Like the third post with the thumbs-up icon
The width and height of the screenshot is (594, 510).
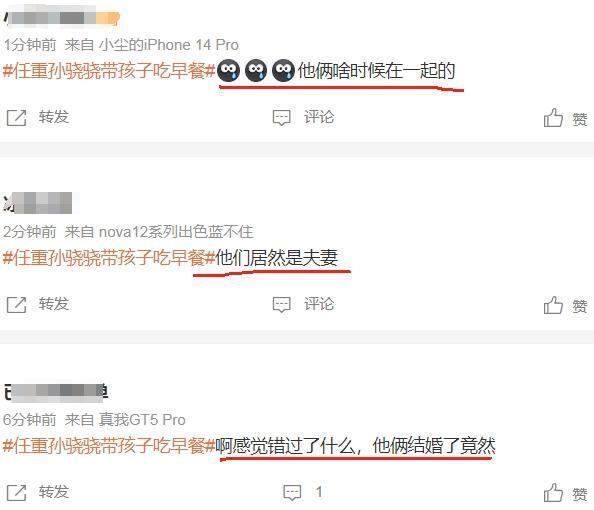click(x=553, y=493)
